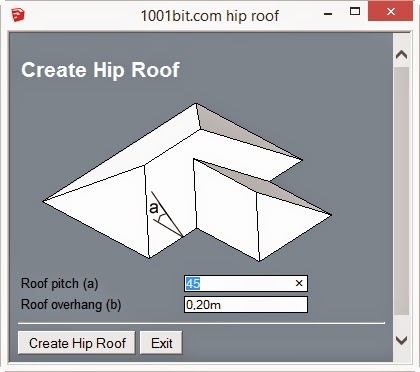The height and width of the screenshot is (372, 420).
Task: Click the 'Roof pitch (a)' label
Action: [x=59, y=284]
